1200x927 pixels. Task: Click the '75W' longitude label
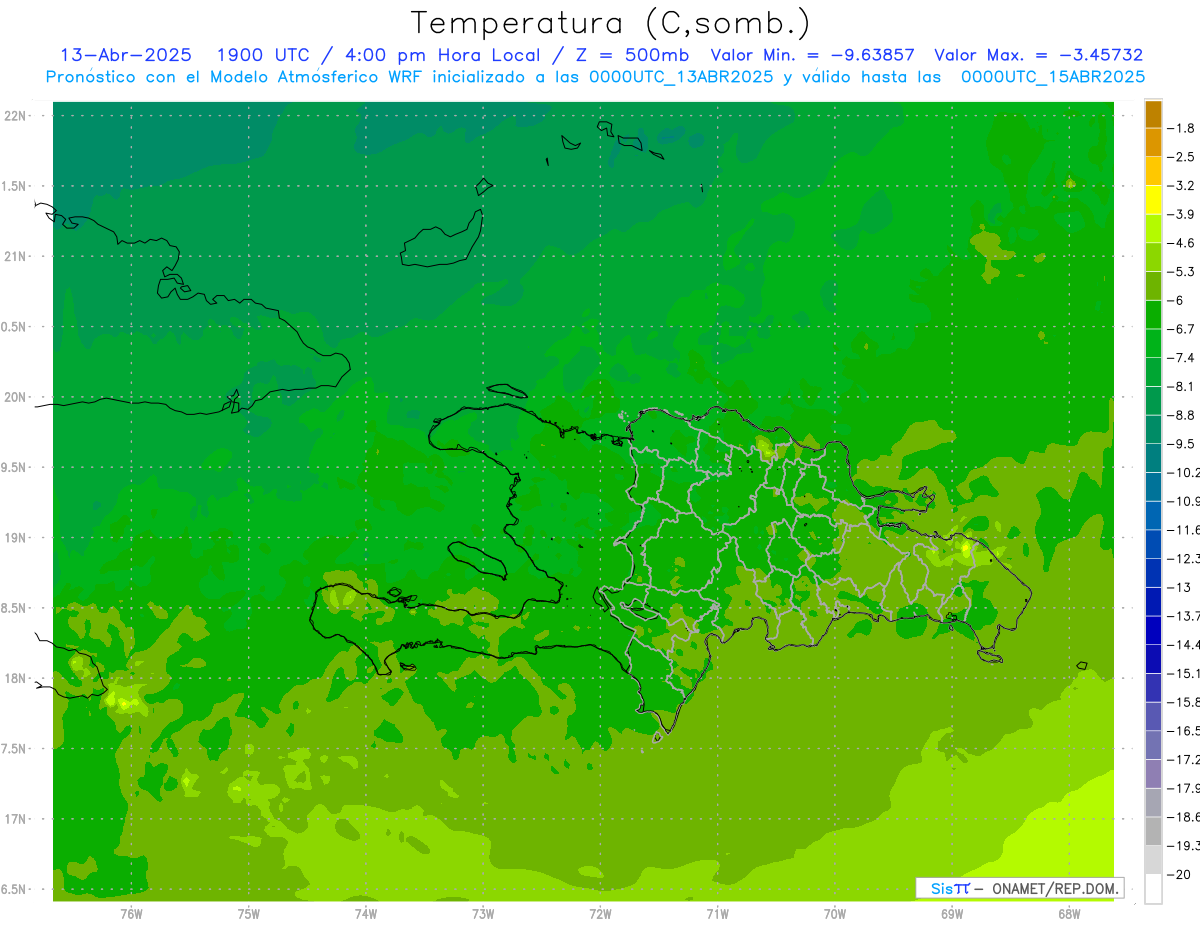point(249,914)
